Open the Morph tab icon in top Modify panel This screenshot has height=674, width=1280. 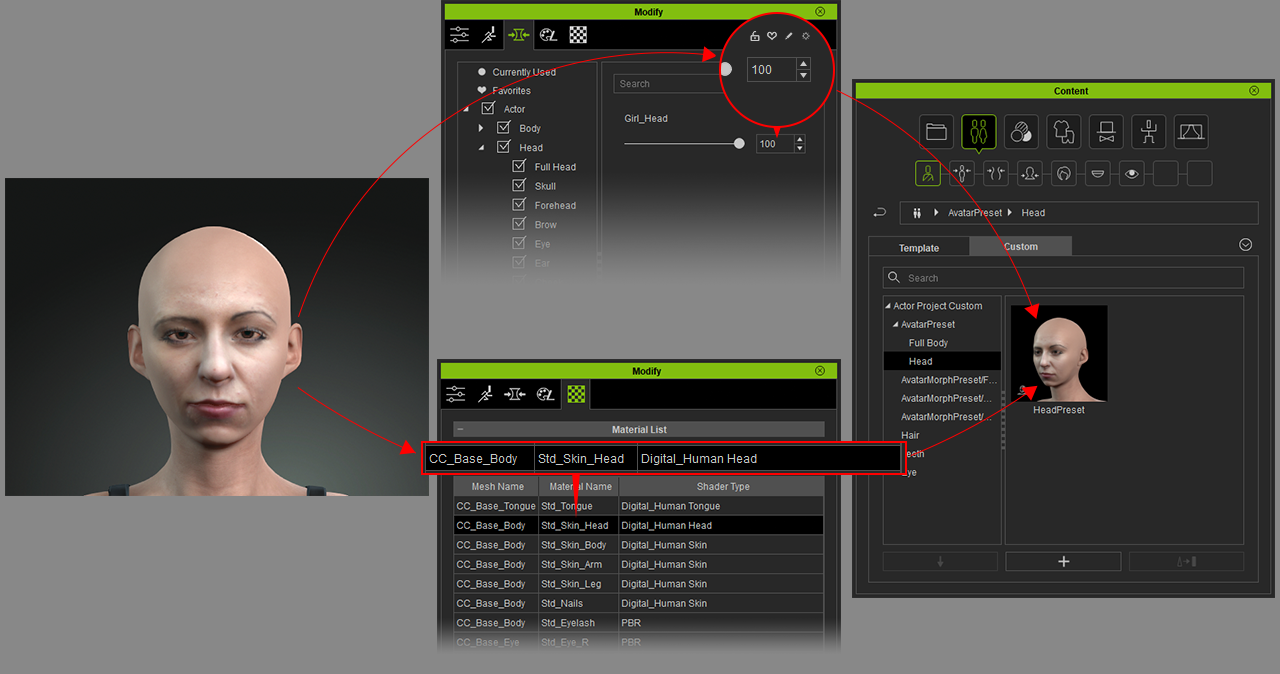point(518,35)
